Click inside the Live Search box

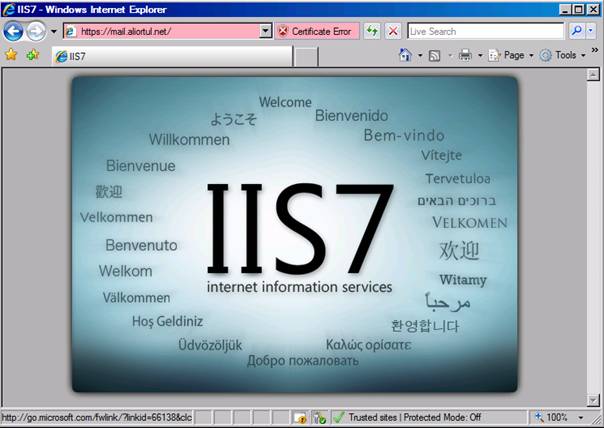pos(485,31)
